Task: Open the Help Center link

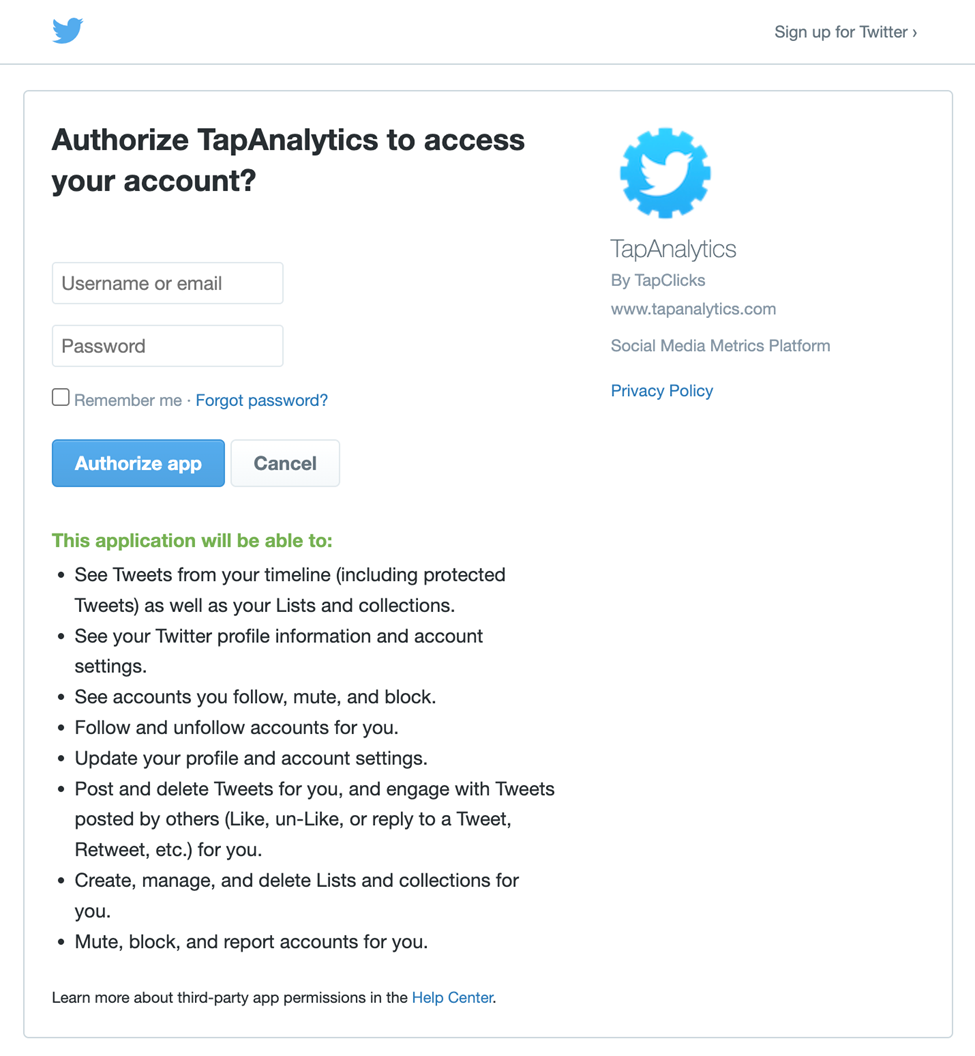Action: [x=452, y=997]
